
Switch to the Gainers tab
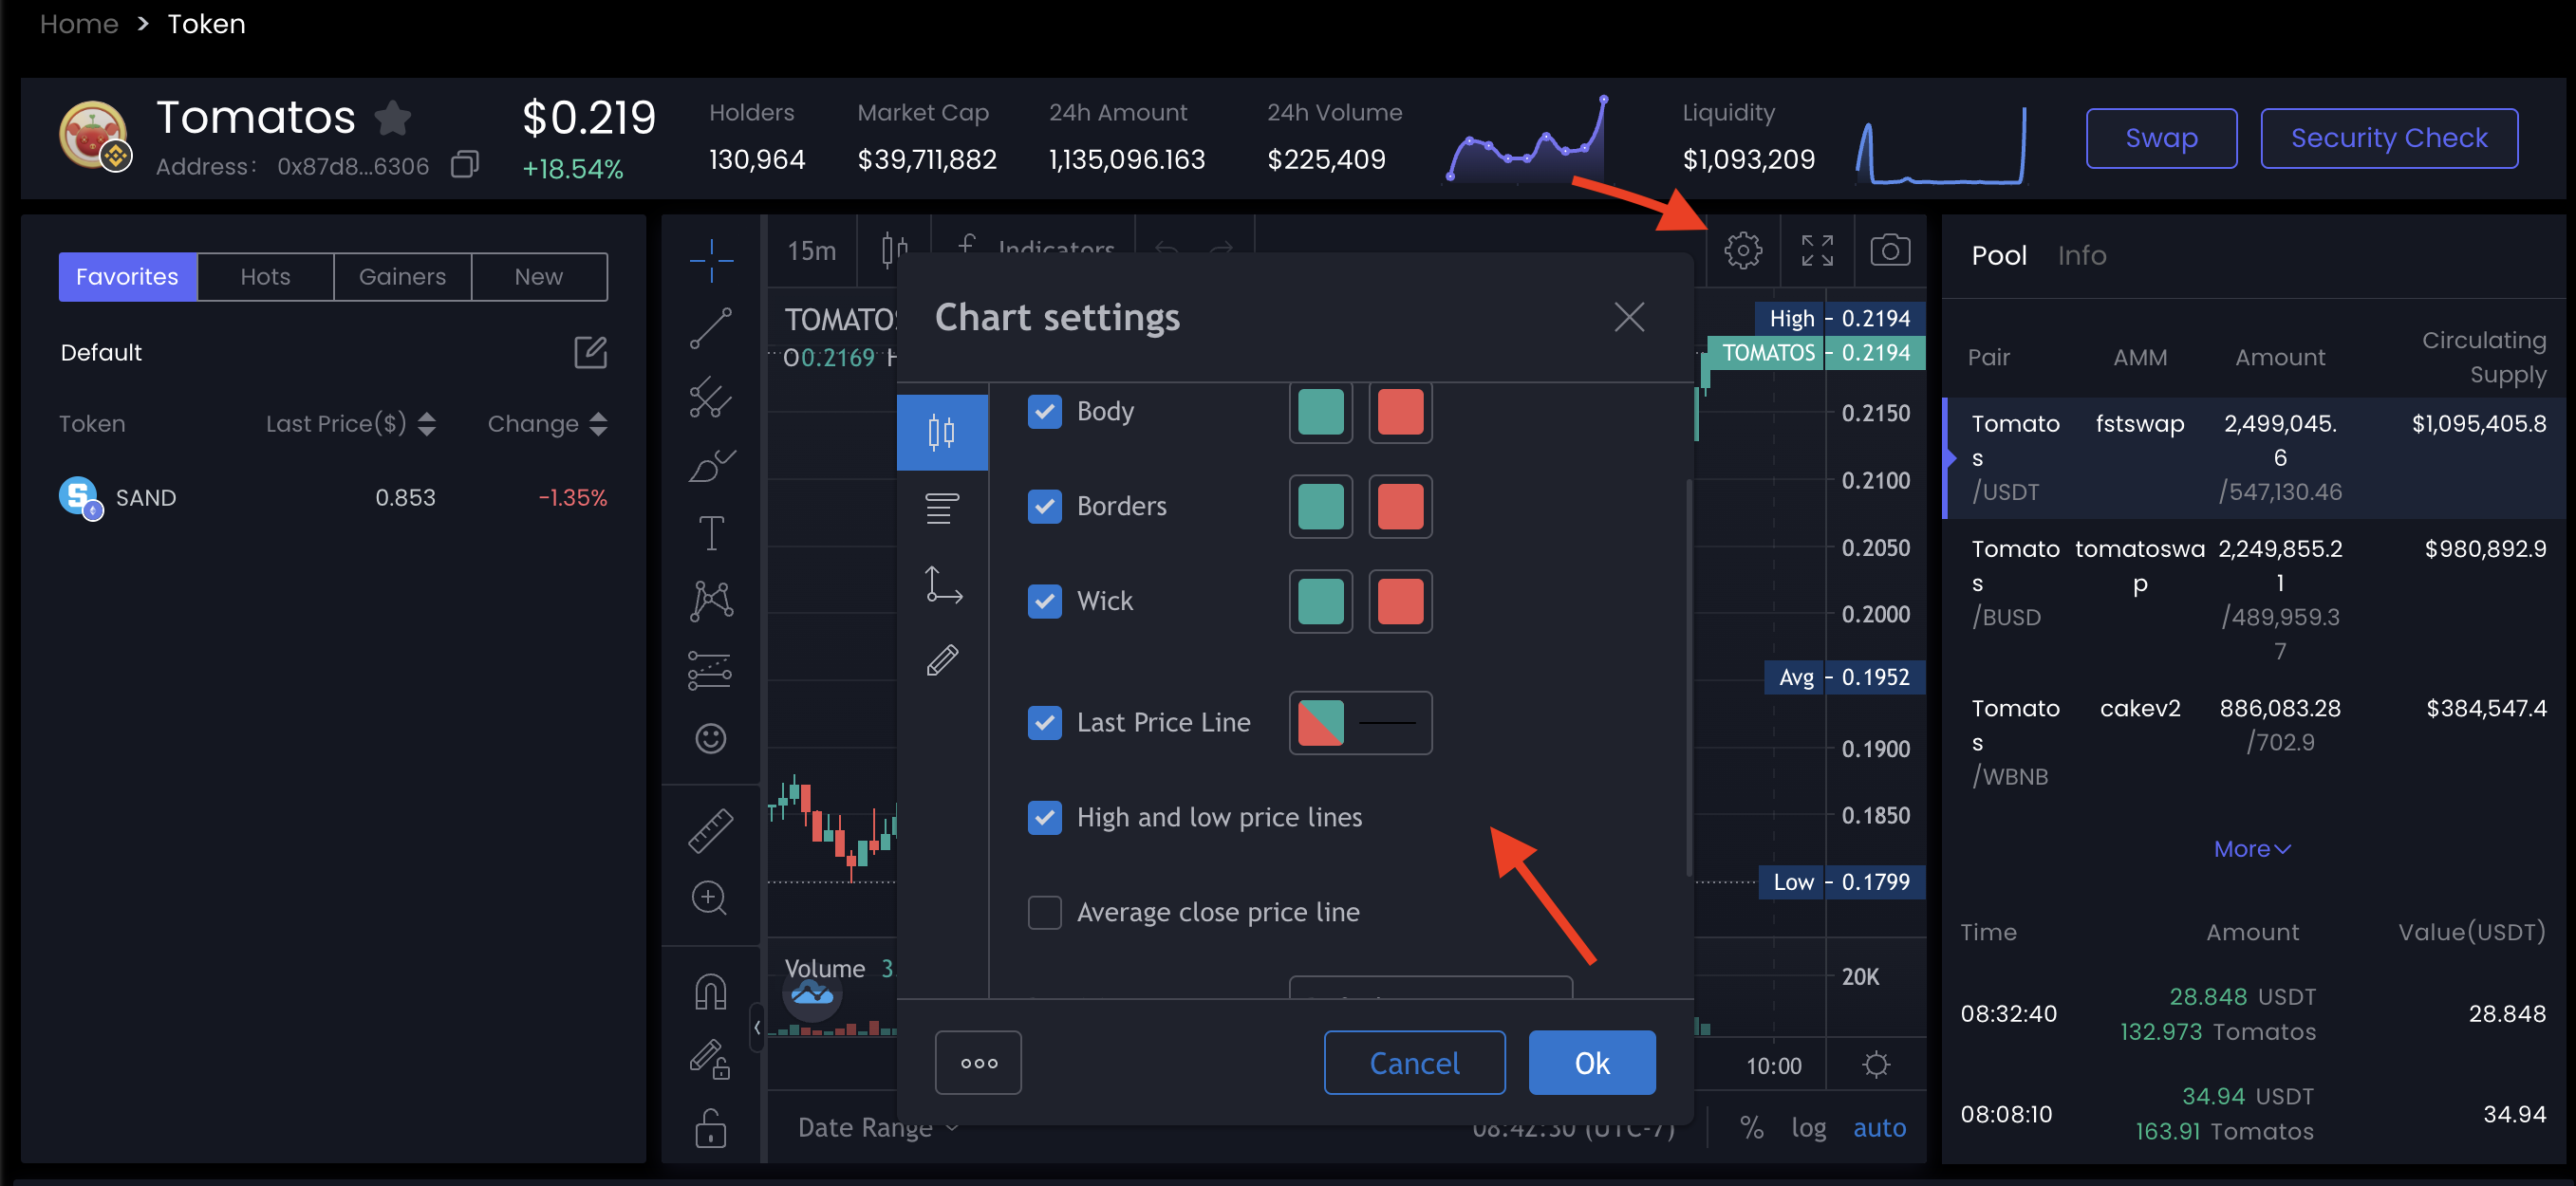402,277
